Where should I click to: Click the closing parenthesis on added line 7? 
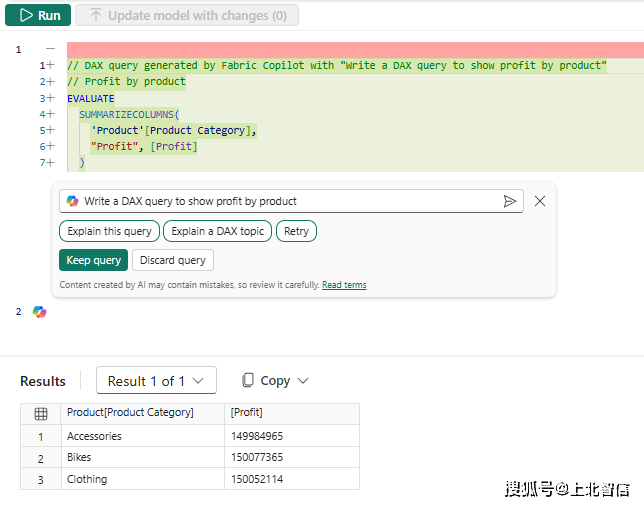(x=82, y=163)
